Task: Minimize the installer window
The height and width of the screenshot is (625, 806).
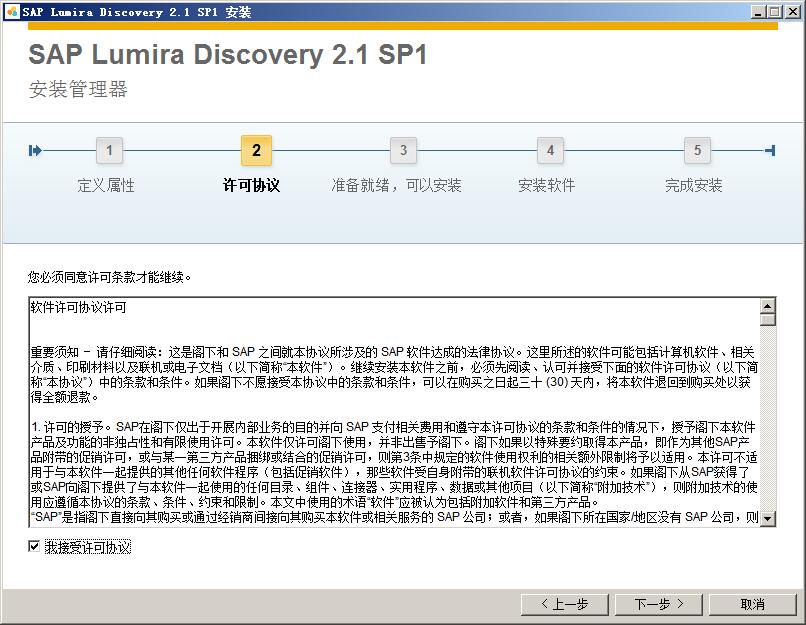Action: point(757,12)
